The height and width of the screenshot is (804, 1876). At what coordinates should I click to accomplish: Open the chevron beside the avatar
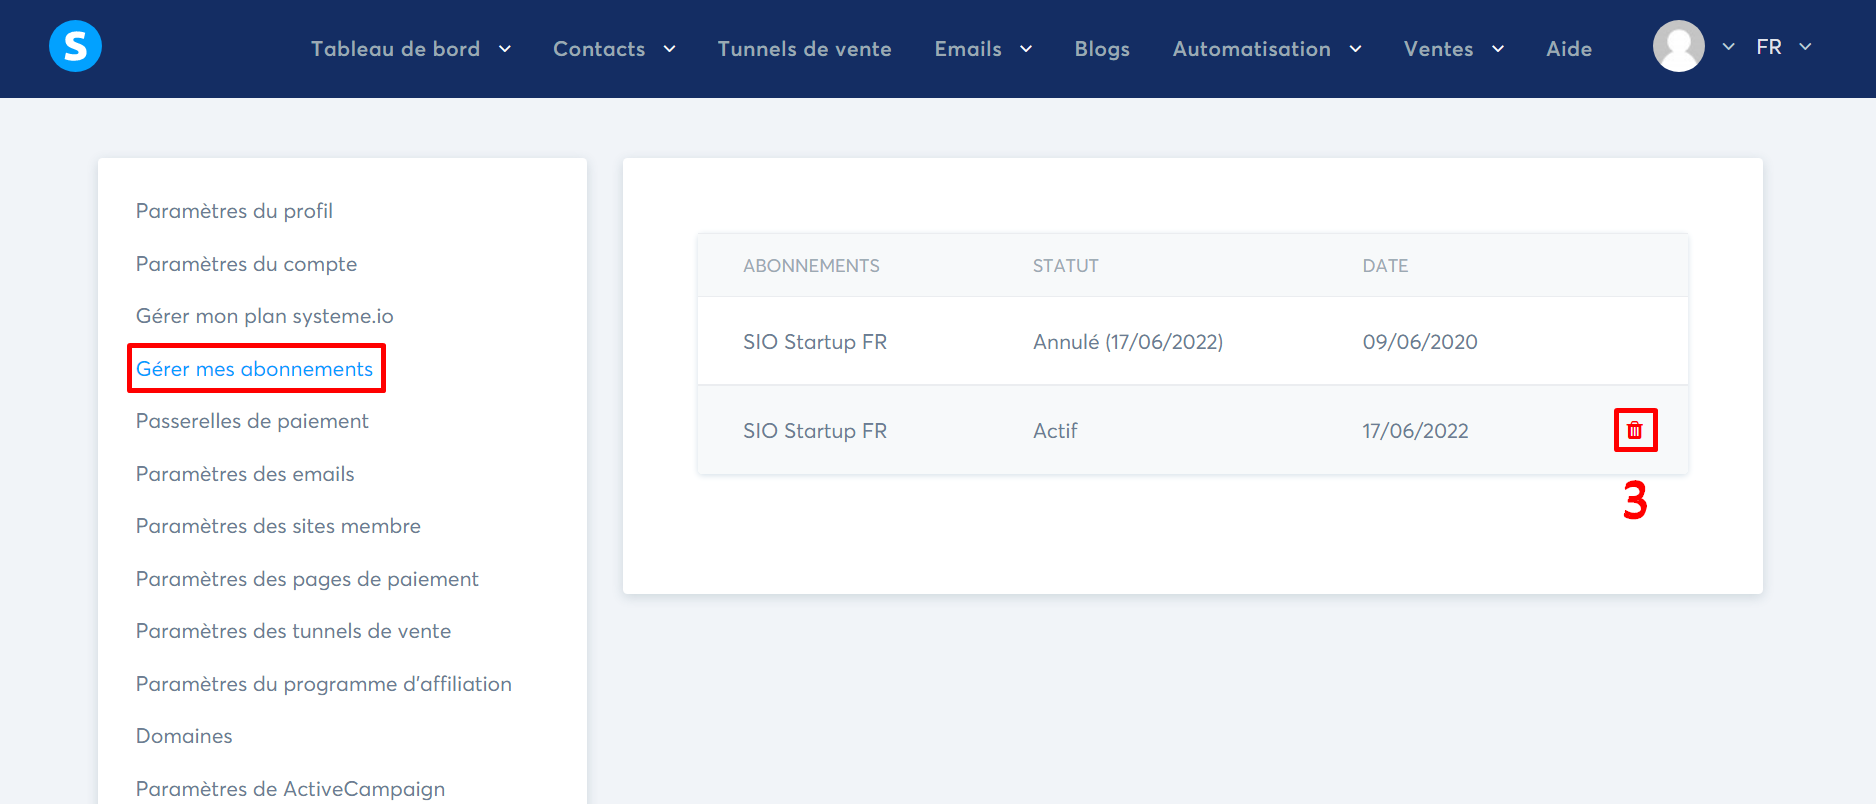1728,47
